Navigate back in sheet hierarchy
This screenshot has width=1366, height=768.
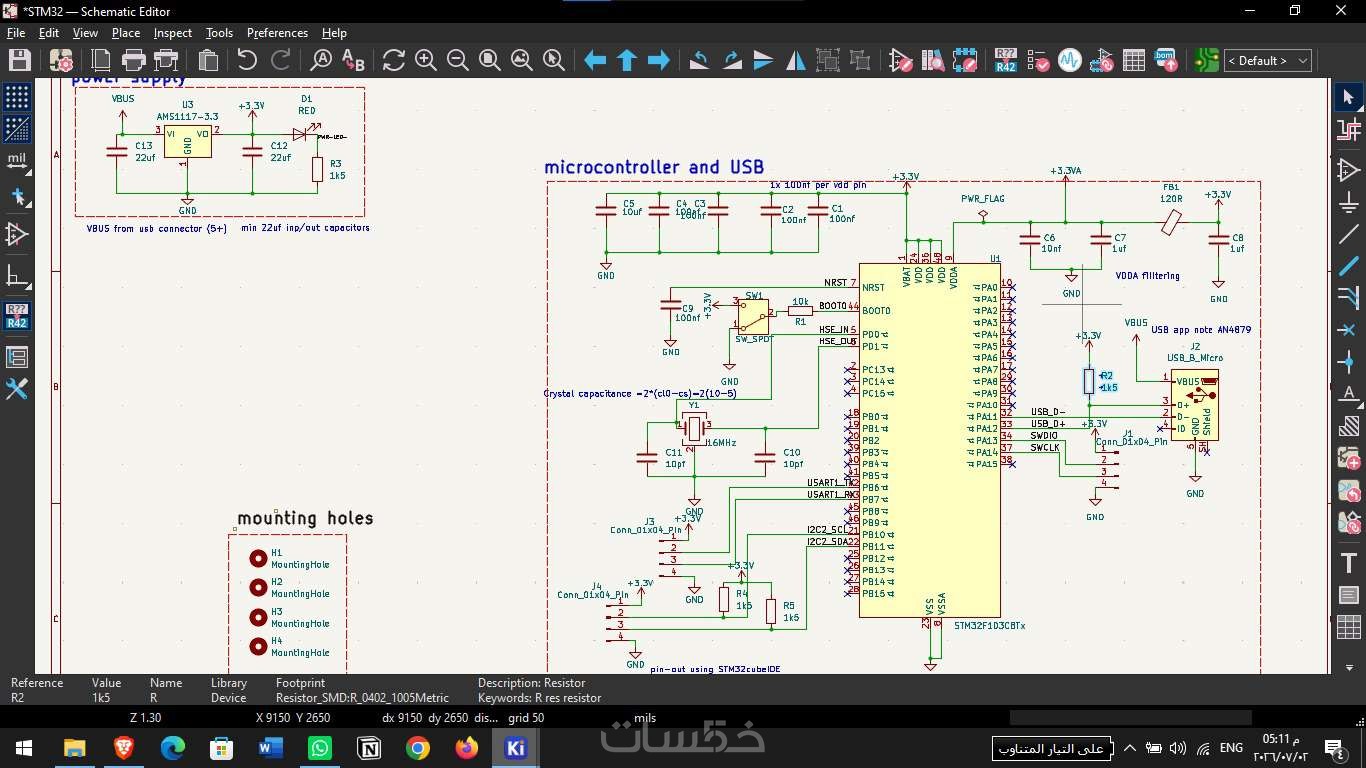click(x=595, y=60)
